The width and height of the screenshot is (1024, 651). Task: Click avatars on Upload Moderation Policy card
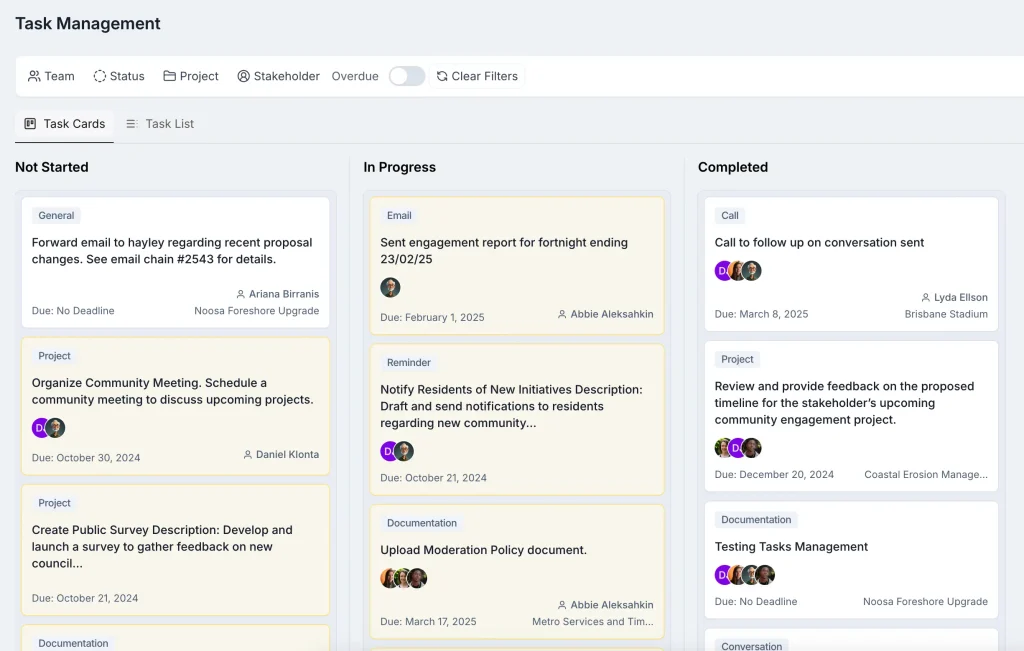coord(403,578)
